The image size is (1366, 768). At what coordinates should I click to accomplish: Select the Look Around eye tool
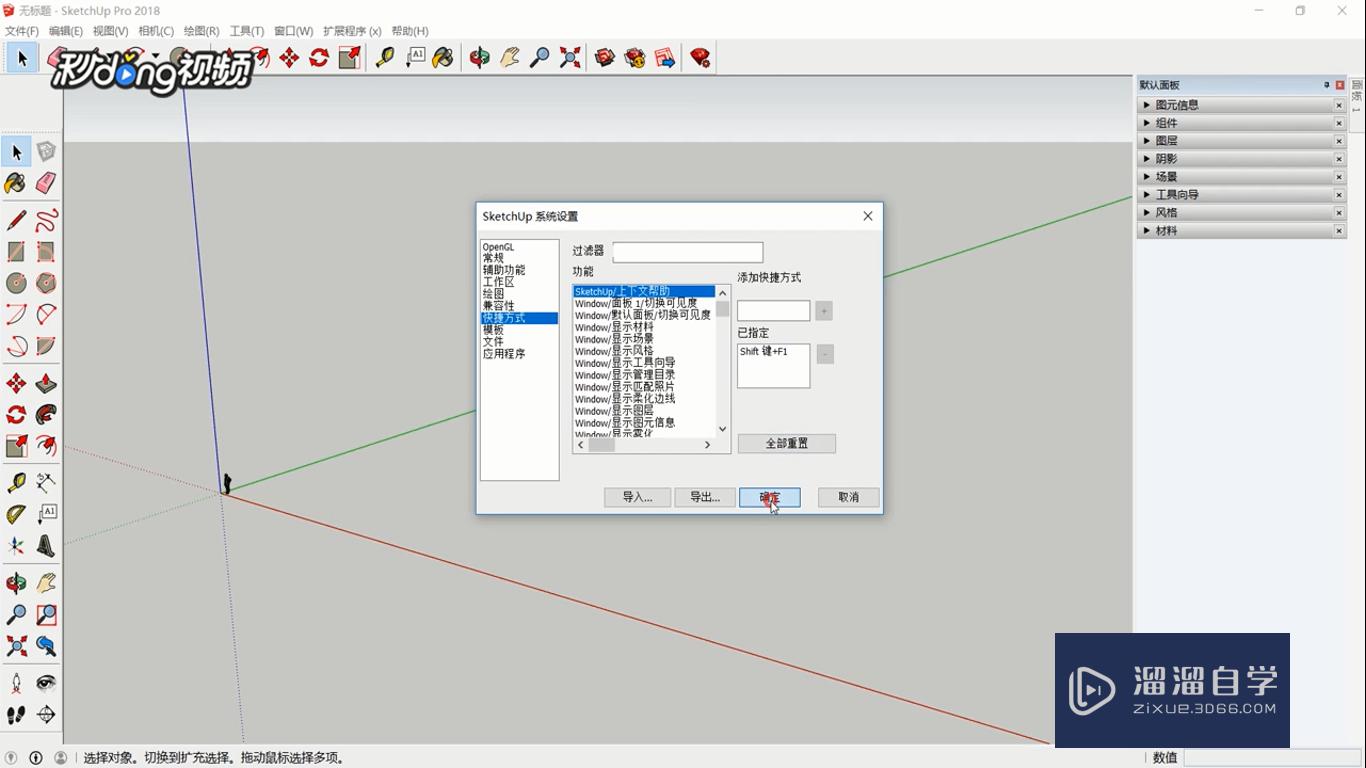pyautogui.click(x=46, y=683)
